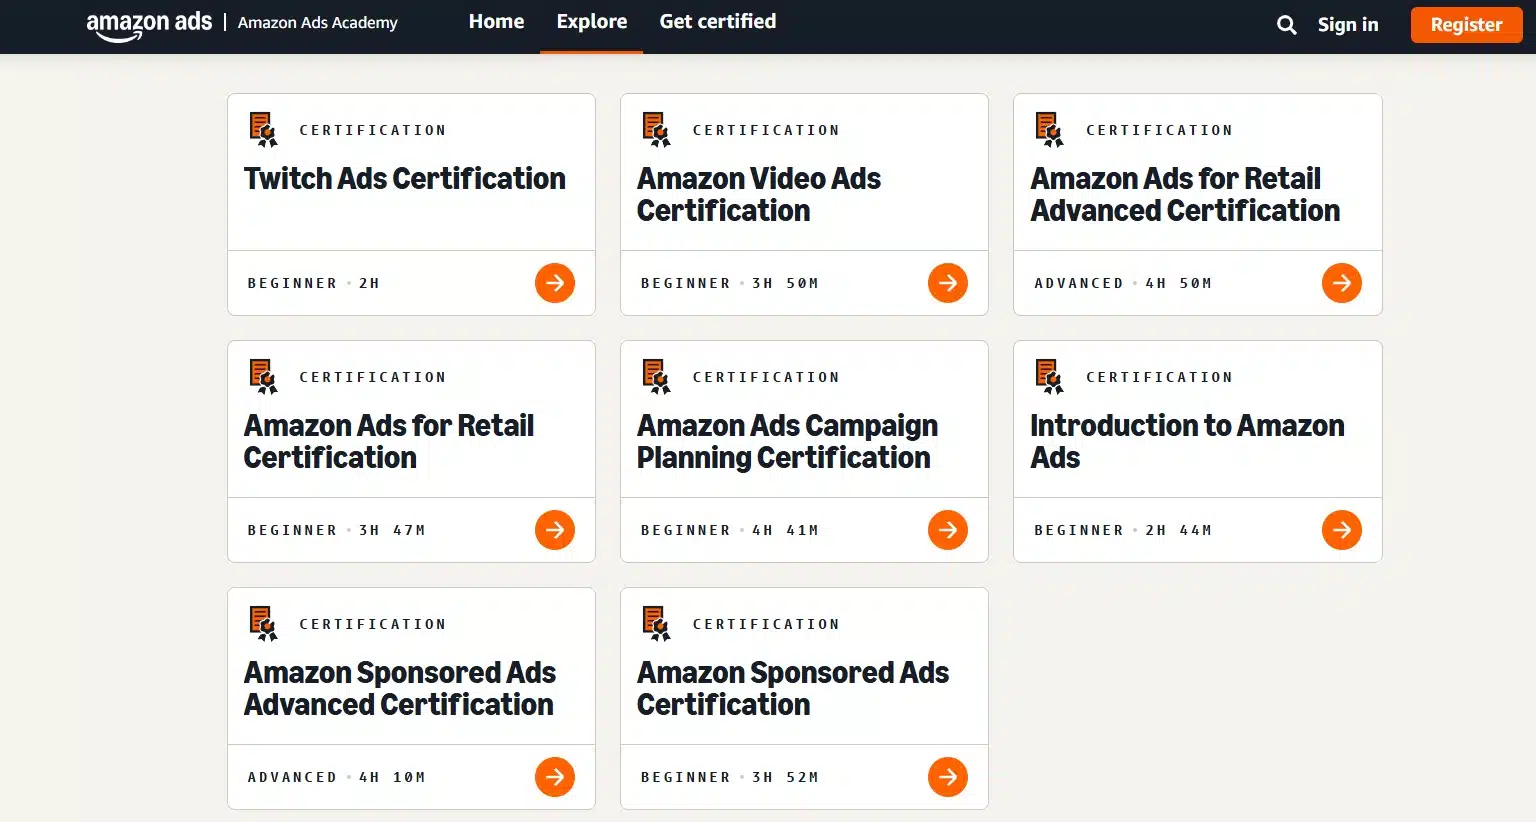Open Amazon Ads Campaign Planning Certification title
This screenshot has height=822, width=1536.
coord(787,442)
